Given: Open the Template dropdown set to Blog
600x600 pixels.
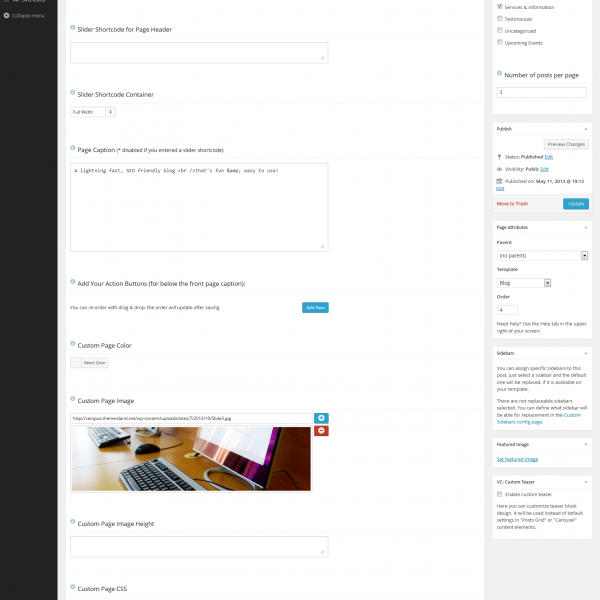Looking at the screenshot, I should coord(524,283).
